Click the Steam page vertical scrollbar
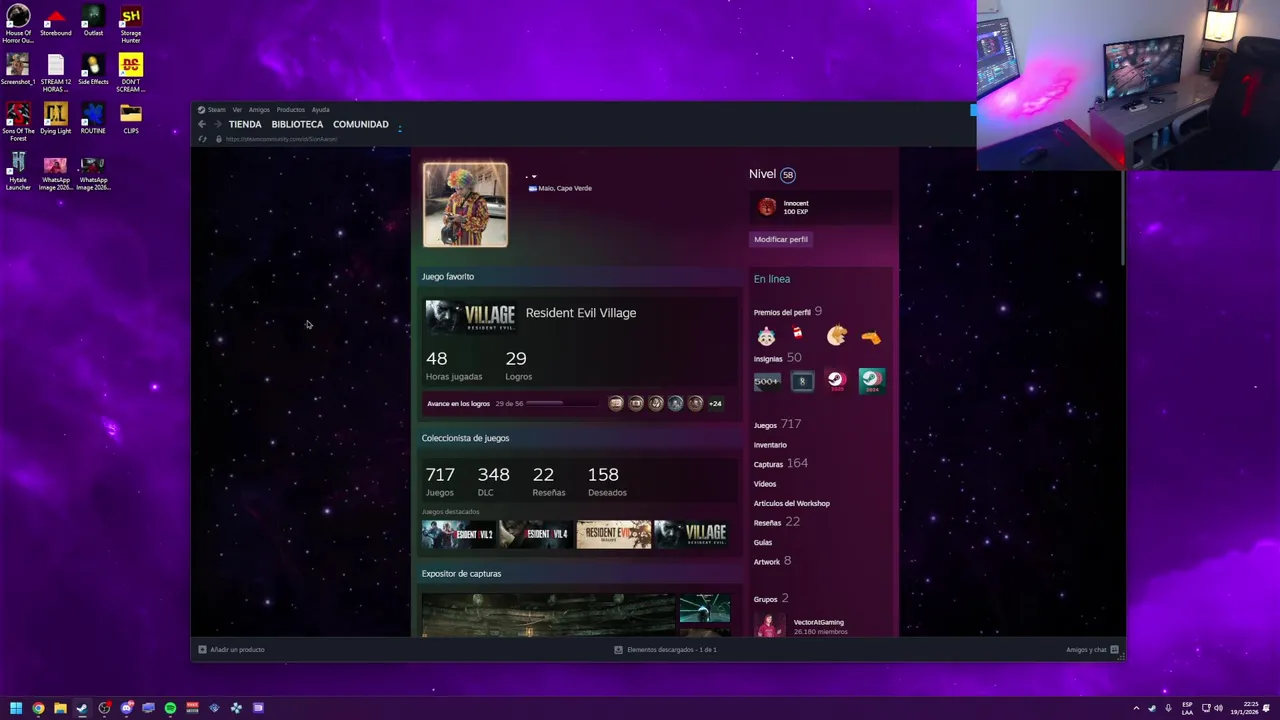The height and width of the screenshot is (720, 1280). click(1123, 220)
